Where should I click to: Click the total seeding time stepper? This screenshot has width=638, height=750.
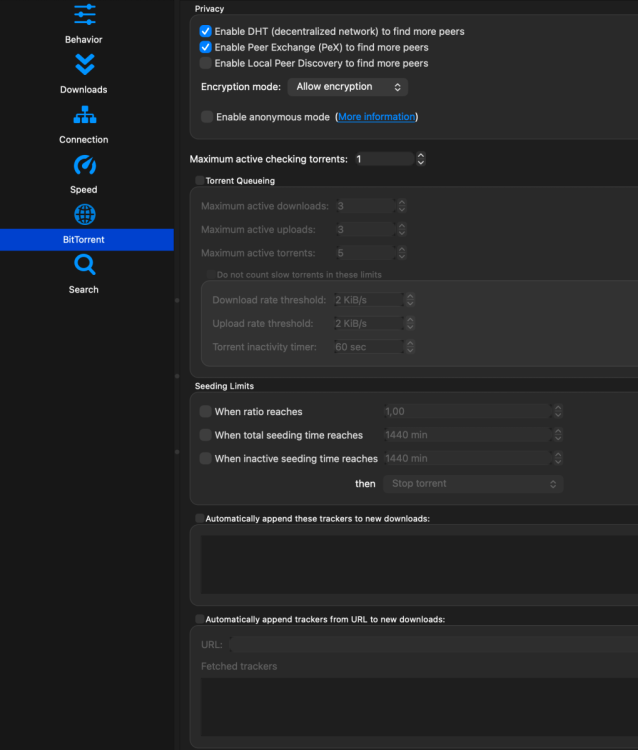pyautogui.click(x=558, y=435)
